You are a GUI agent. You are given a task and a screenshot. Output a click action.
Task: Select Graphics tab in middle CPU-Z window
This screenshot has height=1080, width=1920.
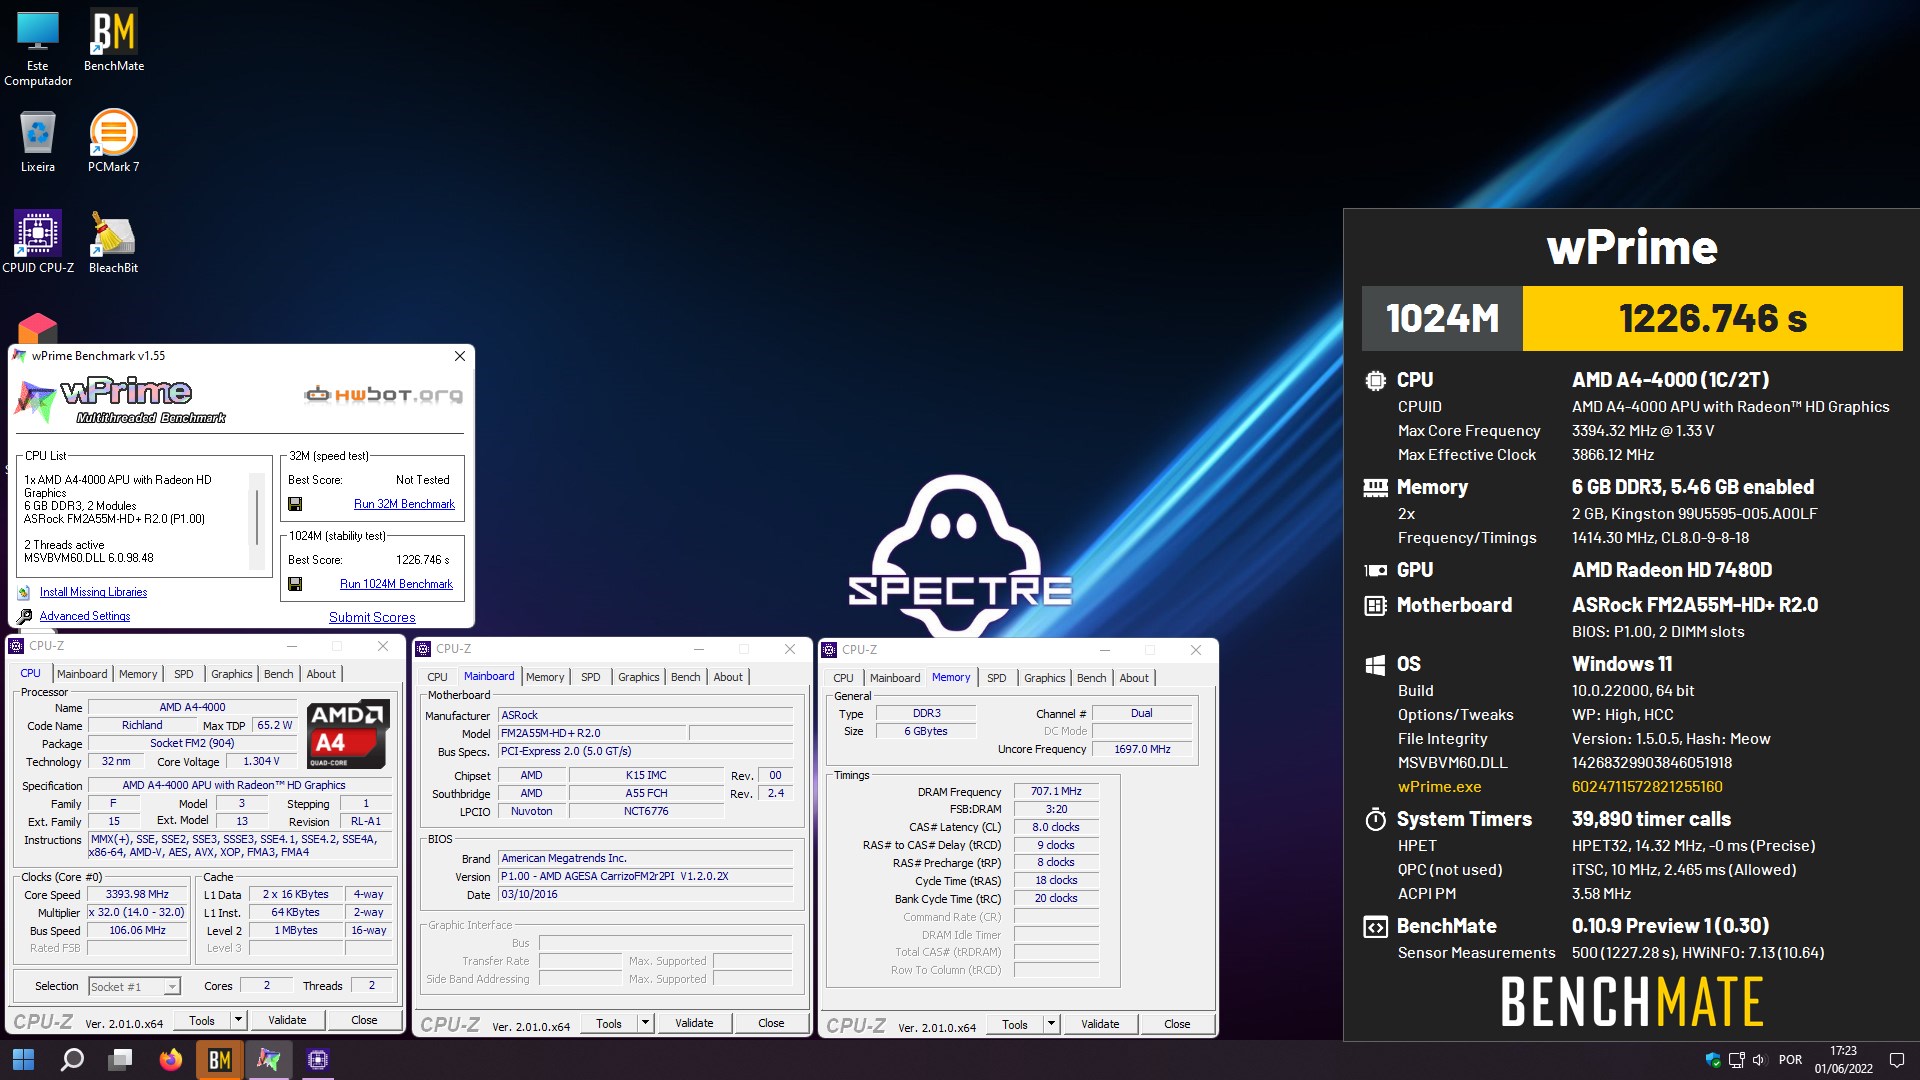[639, 677]
